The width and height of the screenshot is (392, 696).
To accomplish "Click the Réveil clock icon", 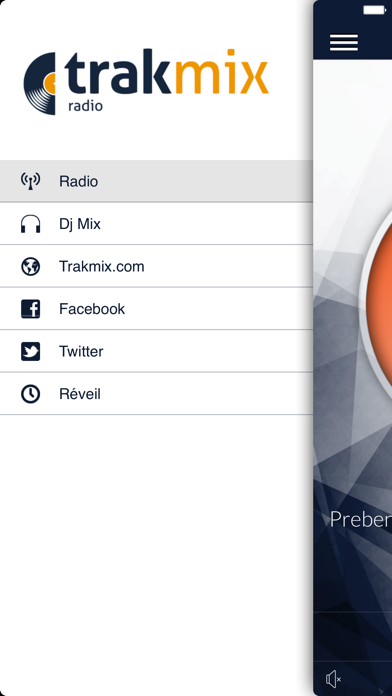I will (31, 394).
